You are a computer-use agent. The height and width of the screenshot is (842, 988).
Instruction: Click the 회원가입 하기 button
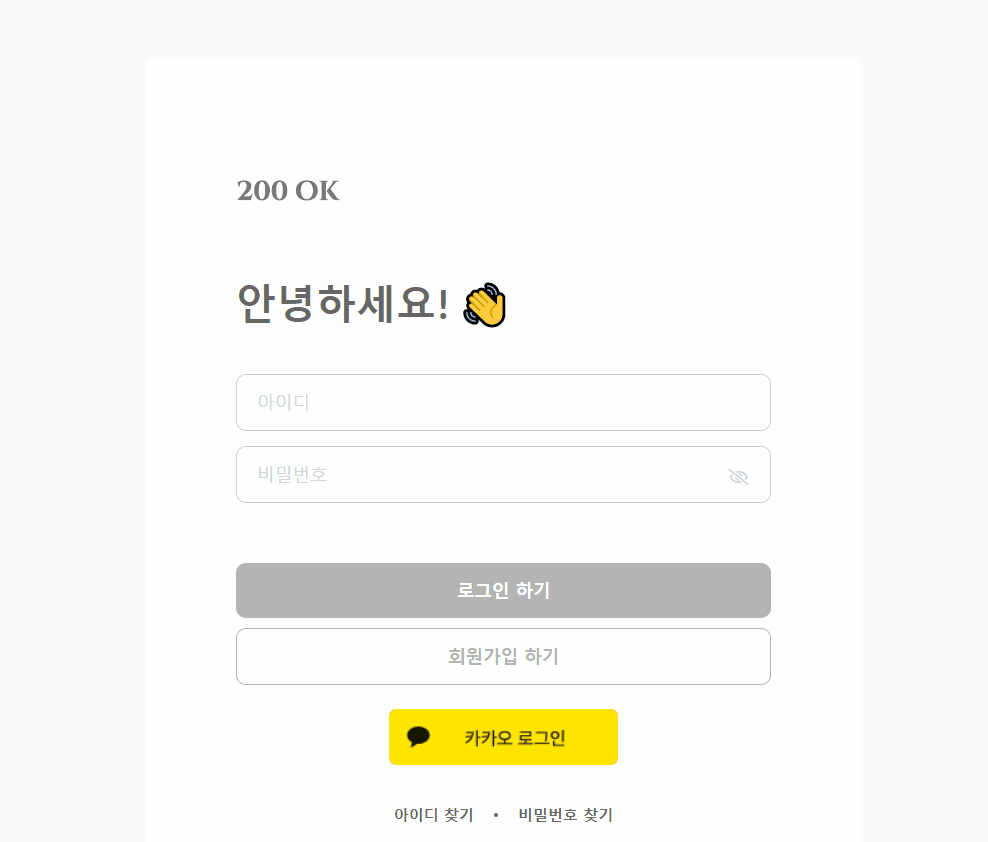(503, 656)
